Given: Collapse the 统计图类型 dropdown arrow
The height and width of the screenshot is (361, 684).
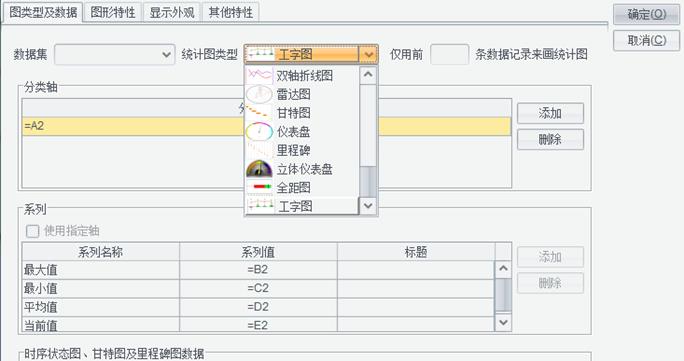Looking at the screenshot, I should click(x=369, y=54).
